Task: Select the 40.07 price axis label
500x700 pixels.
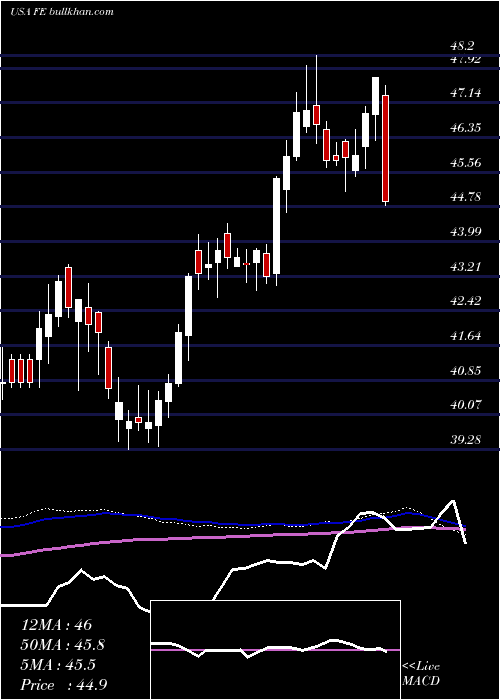Action: point(465,404)
